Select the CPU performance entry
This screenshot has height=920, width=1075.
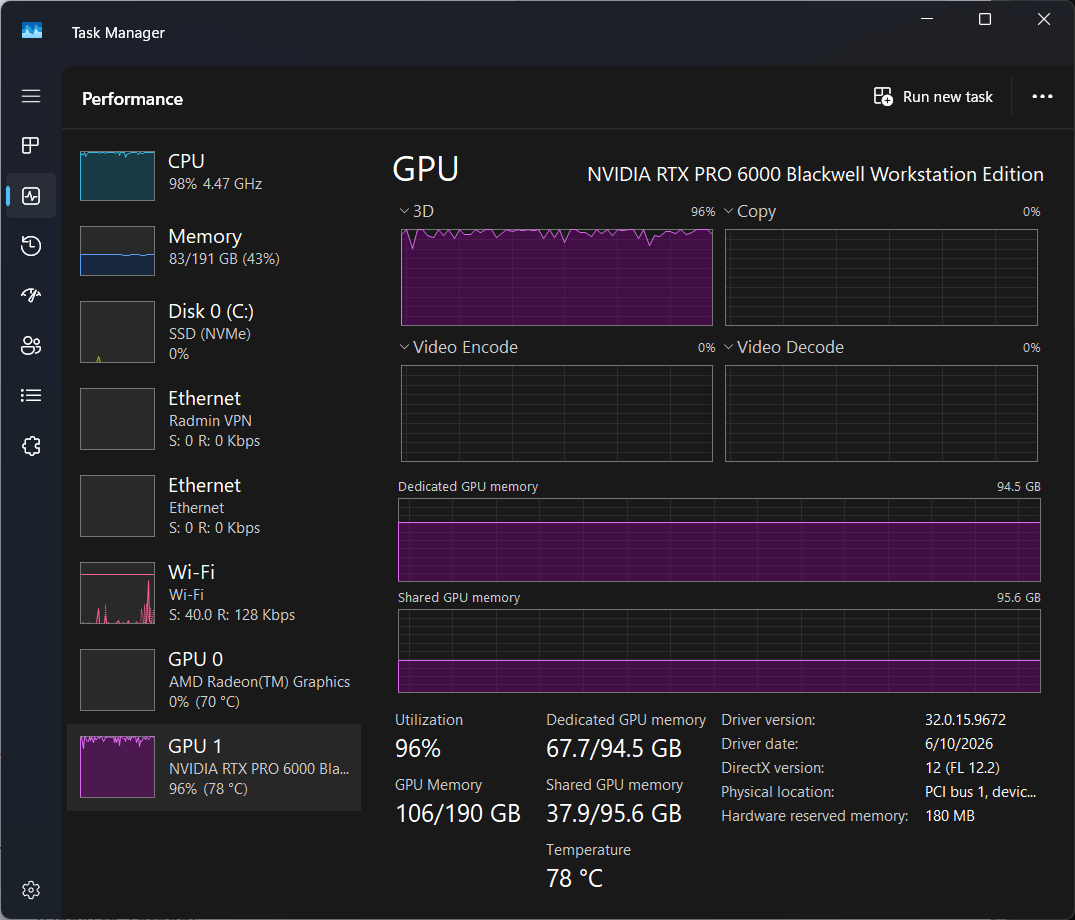pos(214,175)
